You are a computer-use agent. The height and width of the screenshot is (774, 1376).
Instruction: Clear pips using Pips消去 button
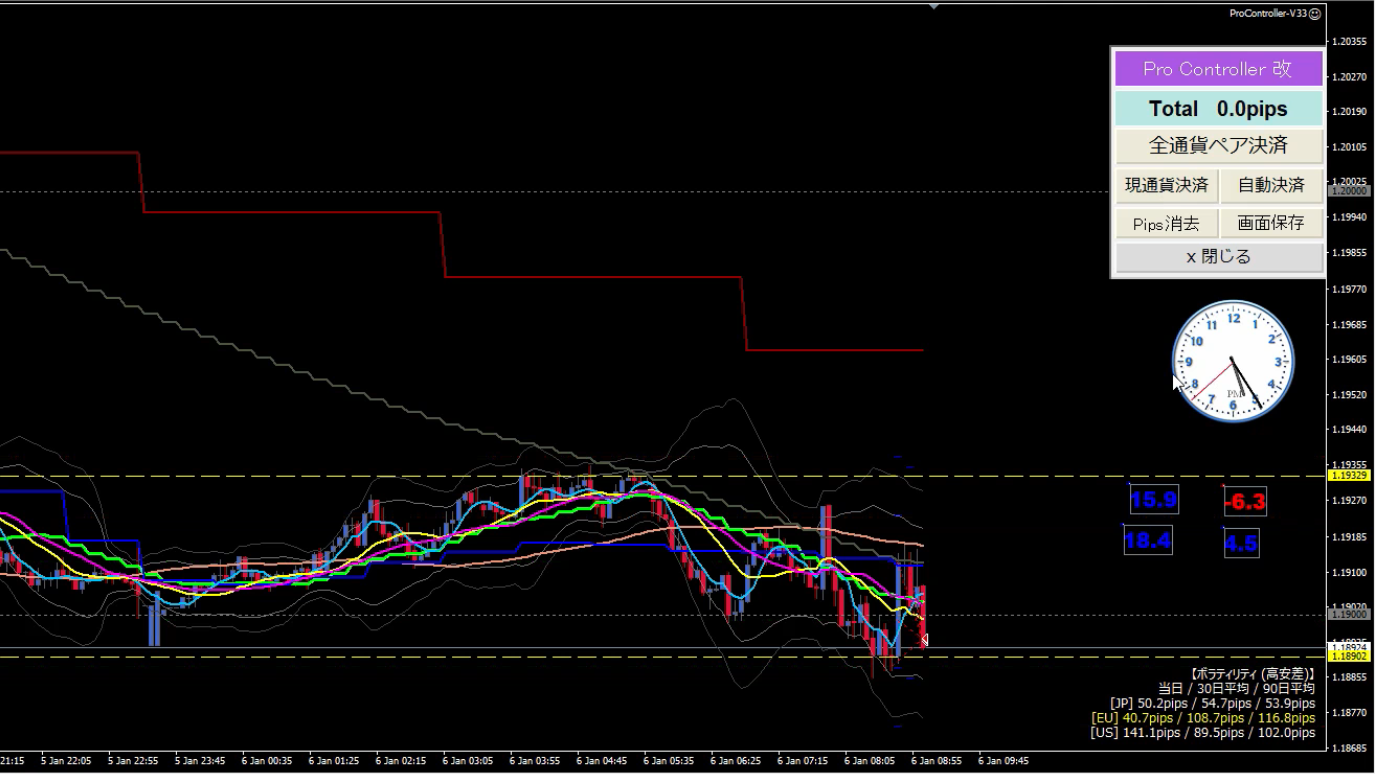1166,224
